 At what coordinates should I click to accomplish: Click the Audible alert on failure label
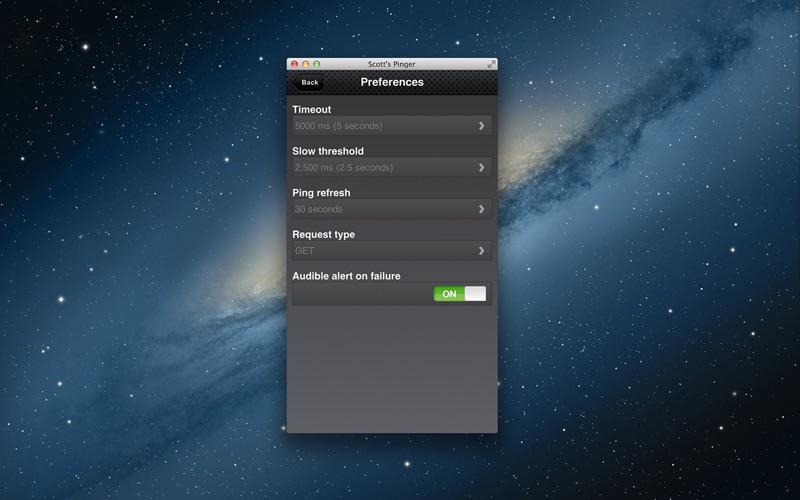click(346, 276)
